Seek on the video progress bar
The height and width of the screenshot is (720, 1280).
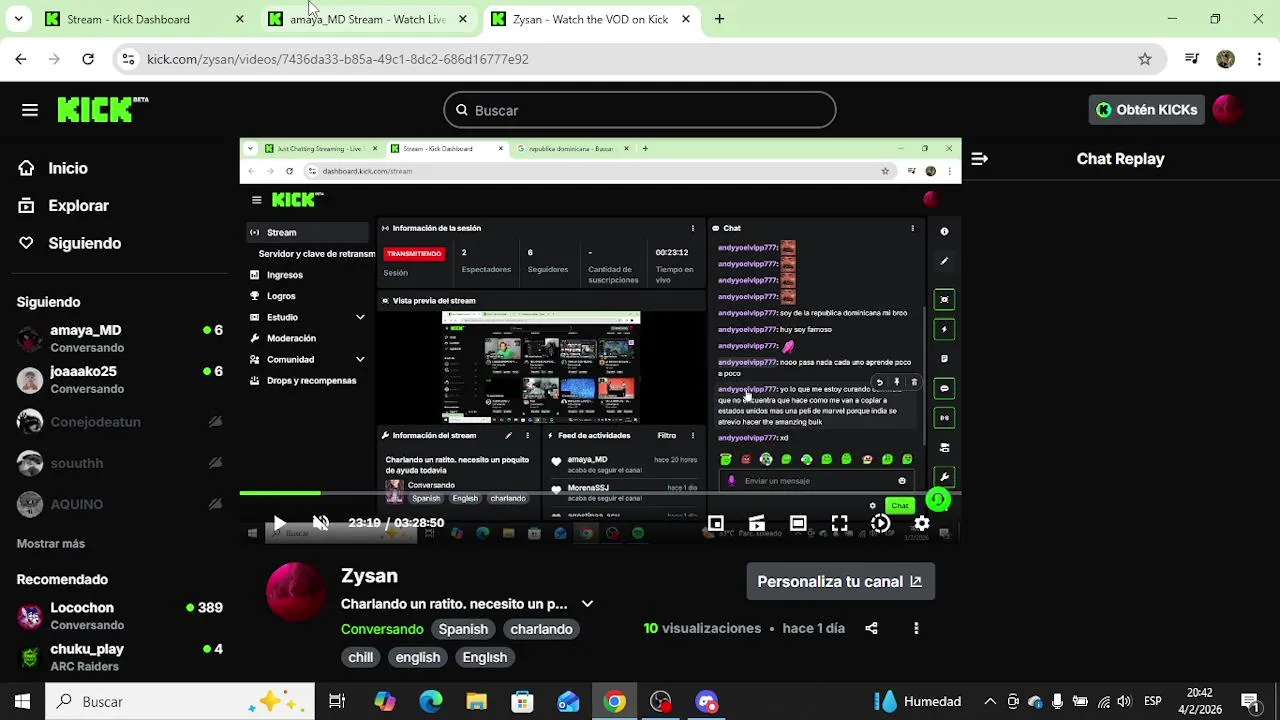click(600, 493)
